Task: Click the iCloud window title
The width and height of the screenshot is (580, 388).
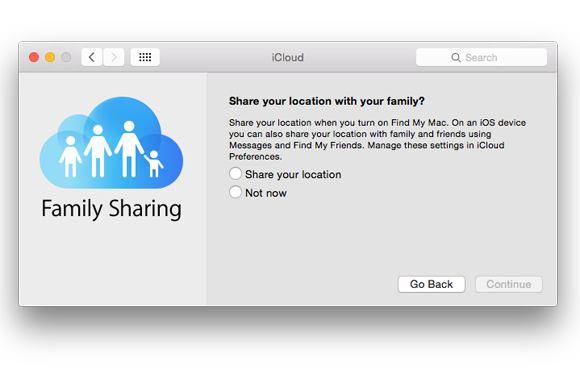Action: [287, 58]
